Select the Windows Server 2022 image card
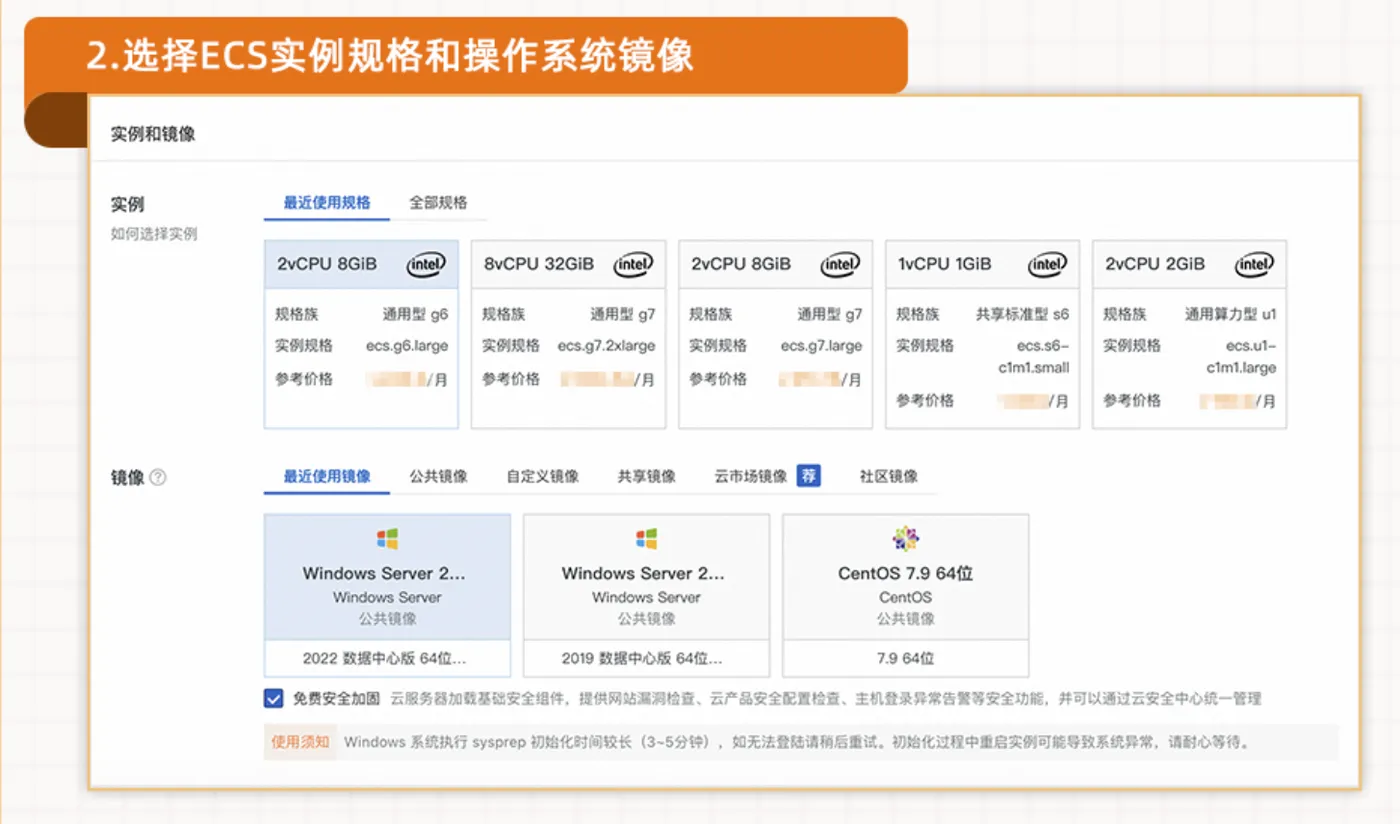Viewport: 1400px width, 824px height. [x=387, y=595]
